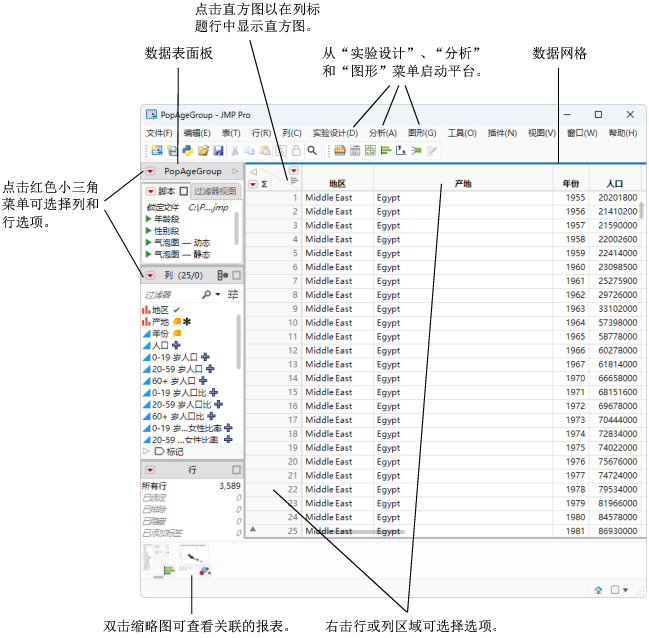The image size is (649, 638).
Task: Click the pencil notepad toolbar icon
Action: (x=432, y=150)
